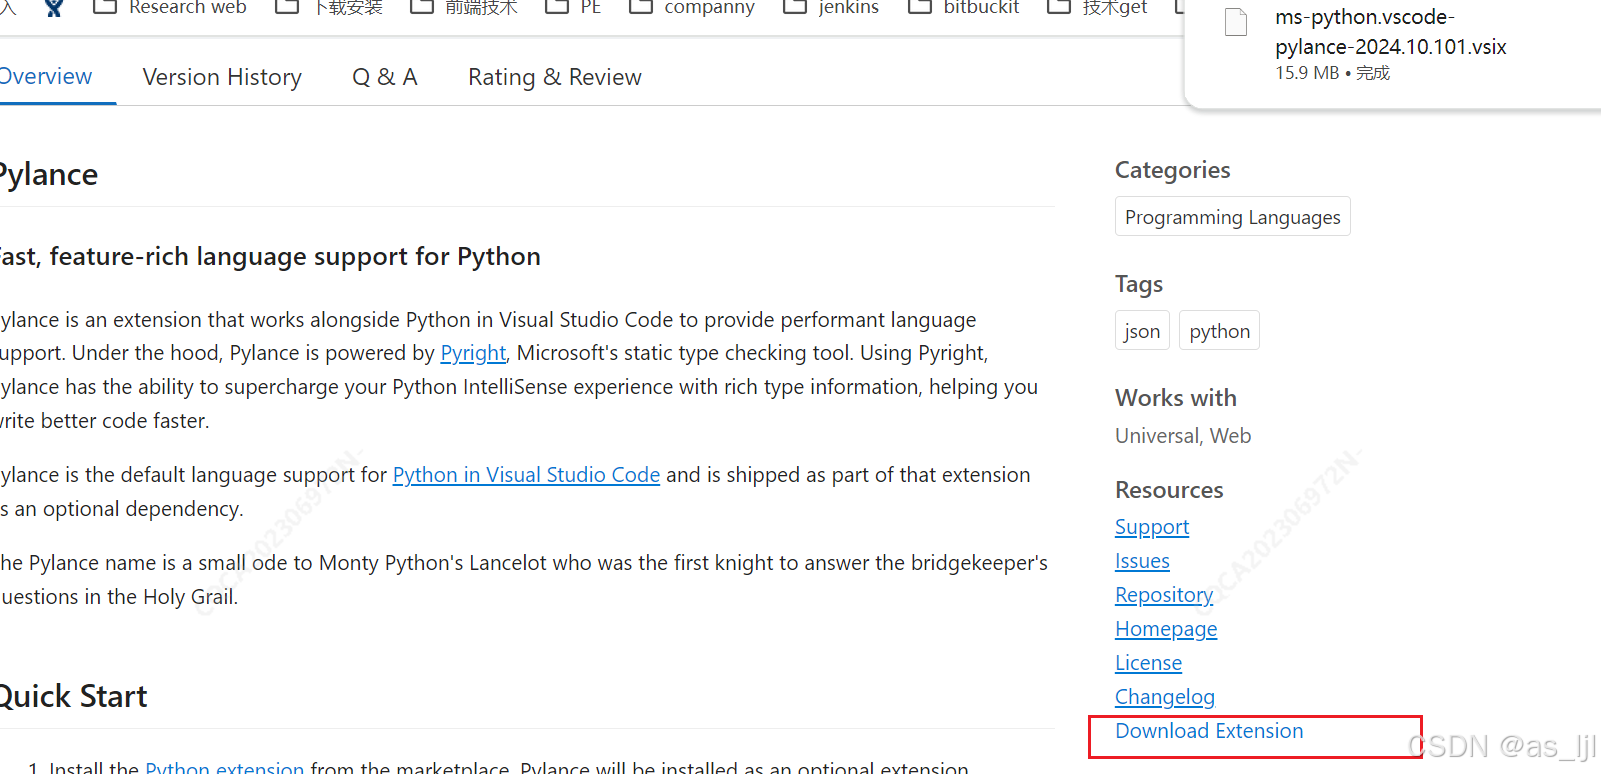This screenshot has width=1601, height=774.
Task: Open the bitbuckit bookmark folder
Action: coord(963,7)
